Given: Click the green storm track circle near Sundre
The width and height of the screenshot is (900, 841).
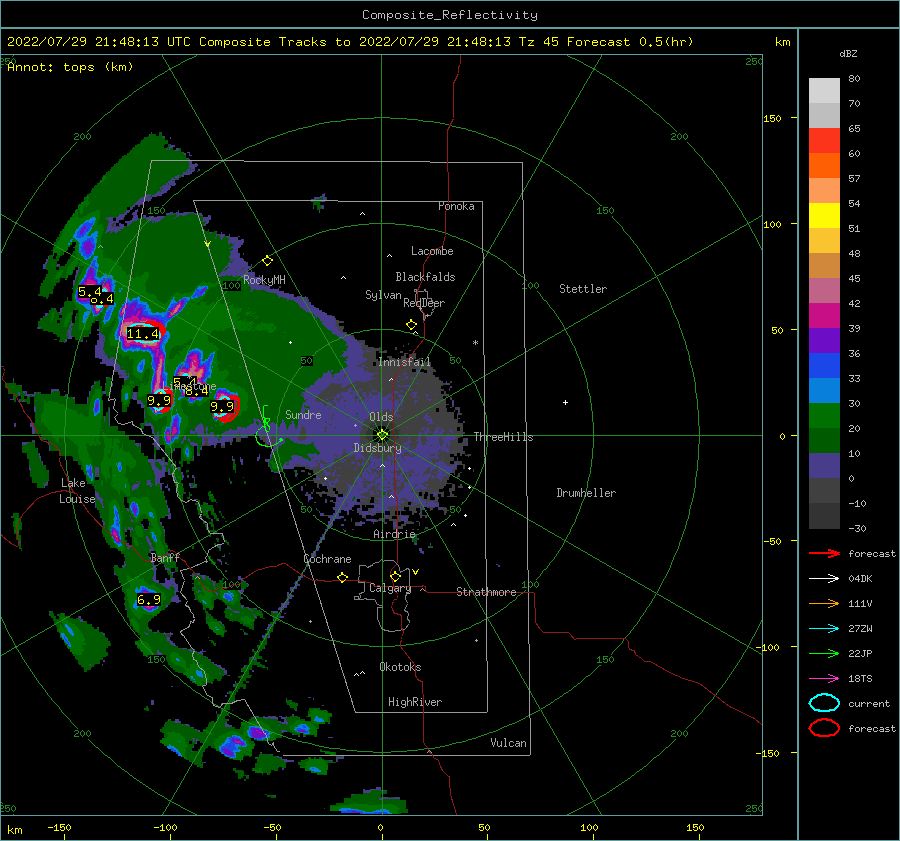Looking at the screenshot, I should tap(268, 436).
